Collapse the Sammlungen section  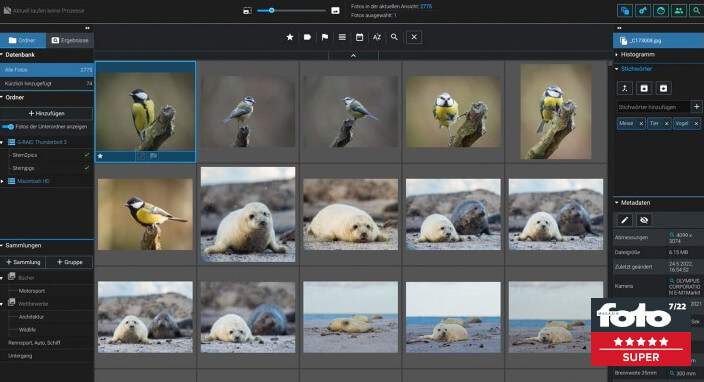coord(2,246)
